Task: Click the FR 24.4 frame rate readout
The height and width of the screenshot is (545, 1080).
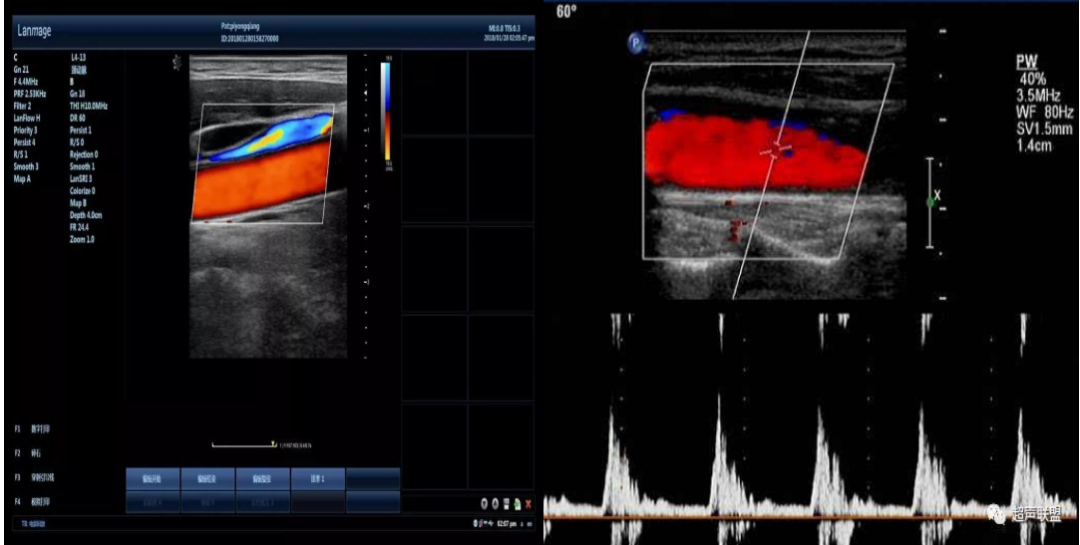Action: pyautogui.click(x=79, y=227)
